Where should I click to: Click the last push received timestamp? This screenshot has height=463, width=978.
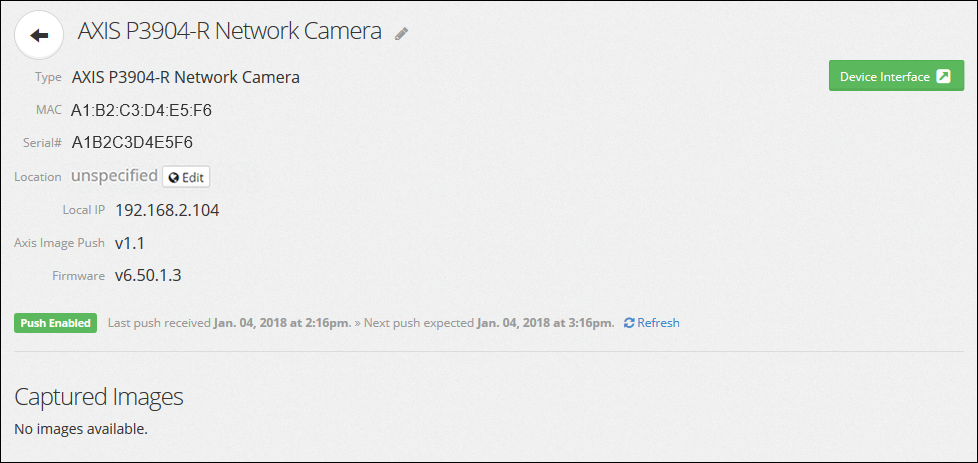[x=282, y=323]
